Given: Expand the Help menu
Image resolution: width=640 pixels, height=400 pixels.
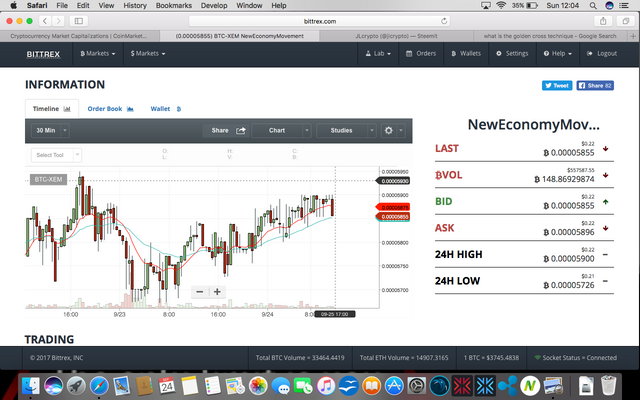Looking at the screenshot, I should coord(558,53).
